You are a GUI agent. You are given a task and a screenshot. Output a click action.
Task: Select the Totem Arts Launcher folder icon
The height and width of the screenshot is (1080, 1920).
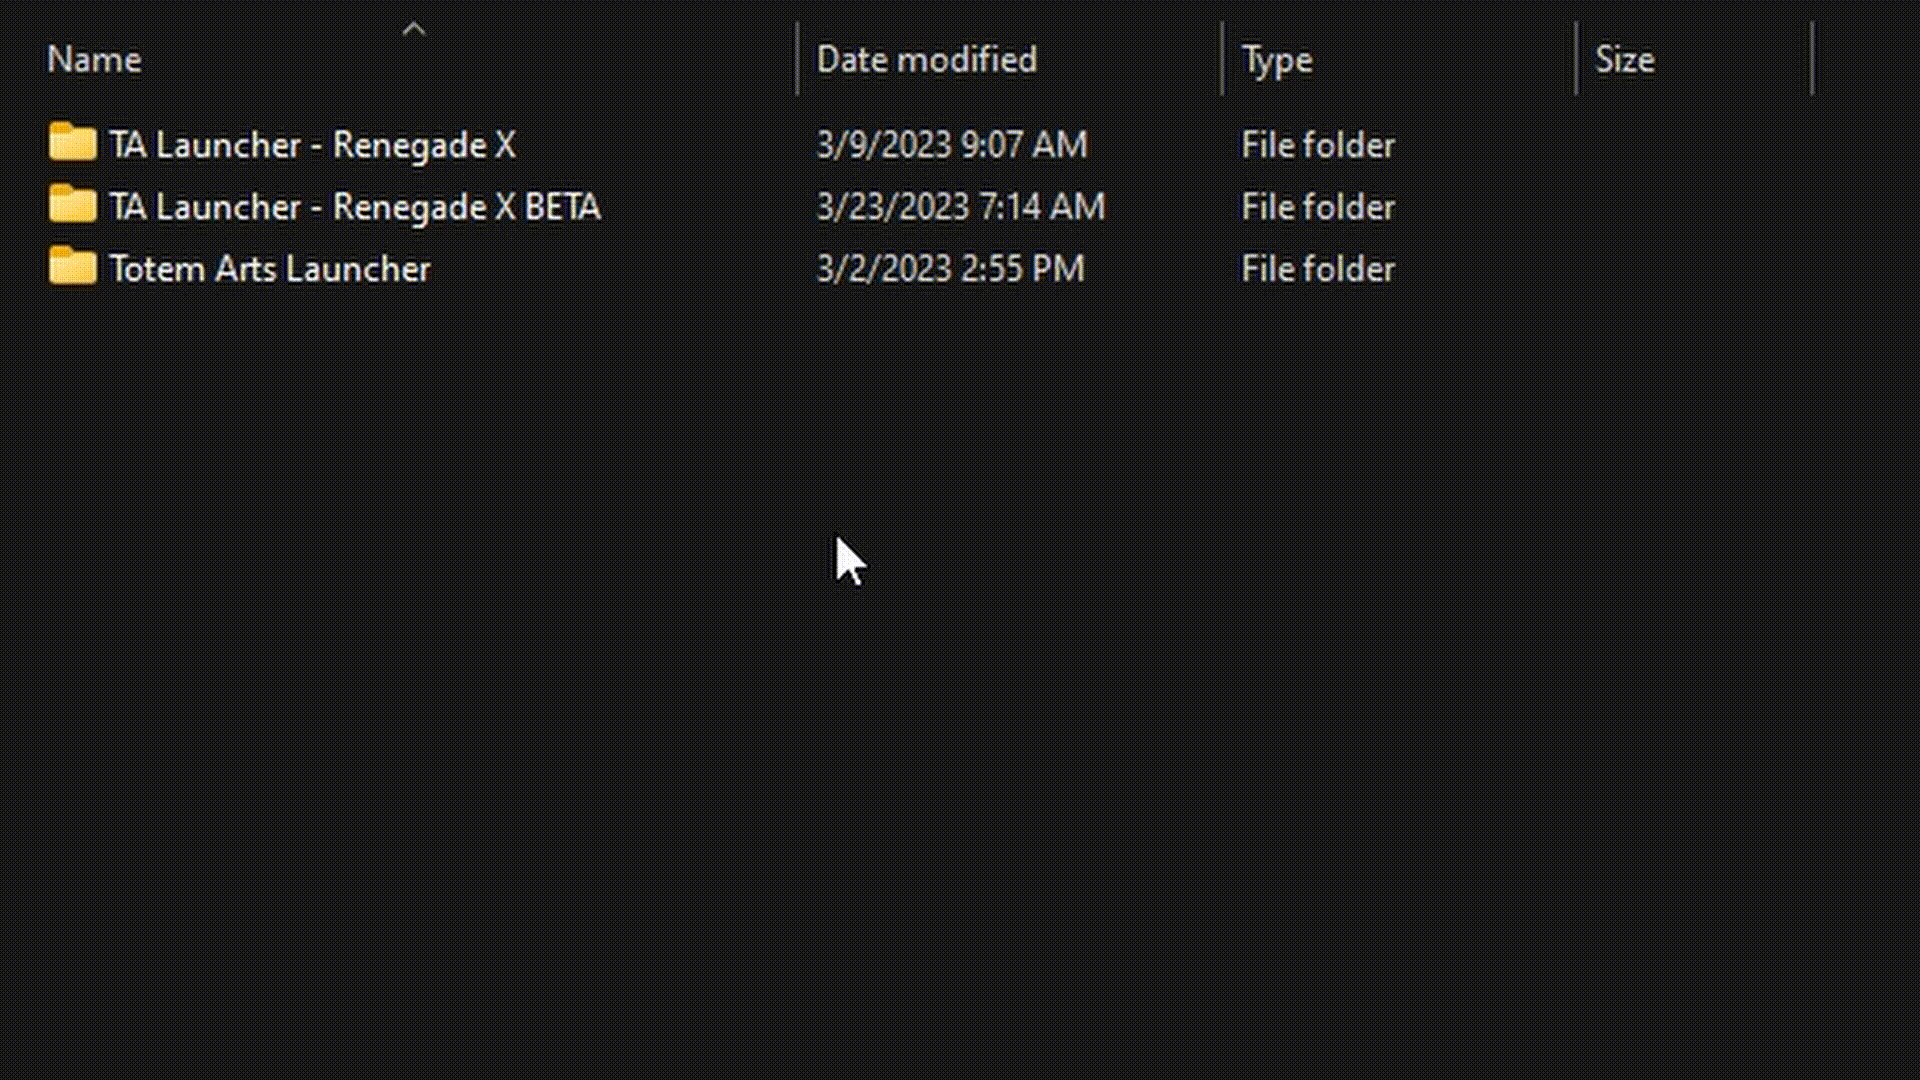point(72,266)
